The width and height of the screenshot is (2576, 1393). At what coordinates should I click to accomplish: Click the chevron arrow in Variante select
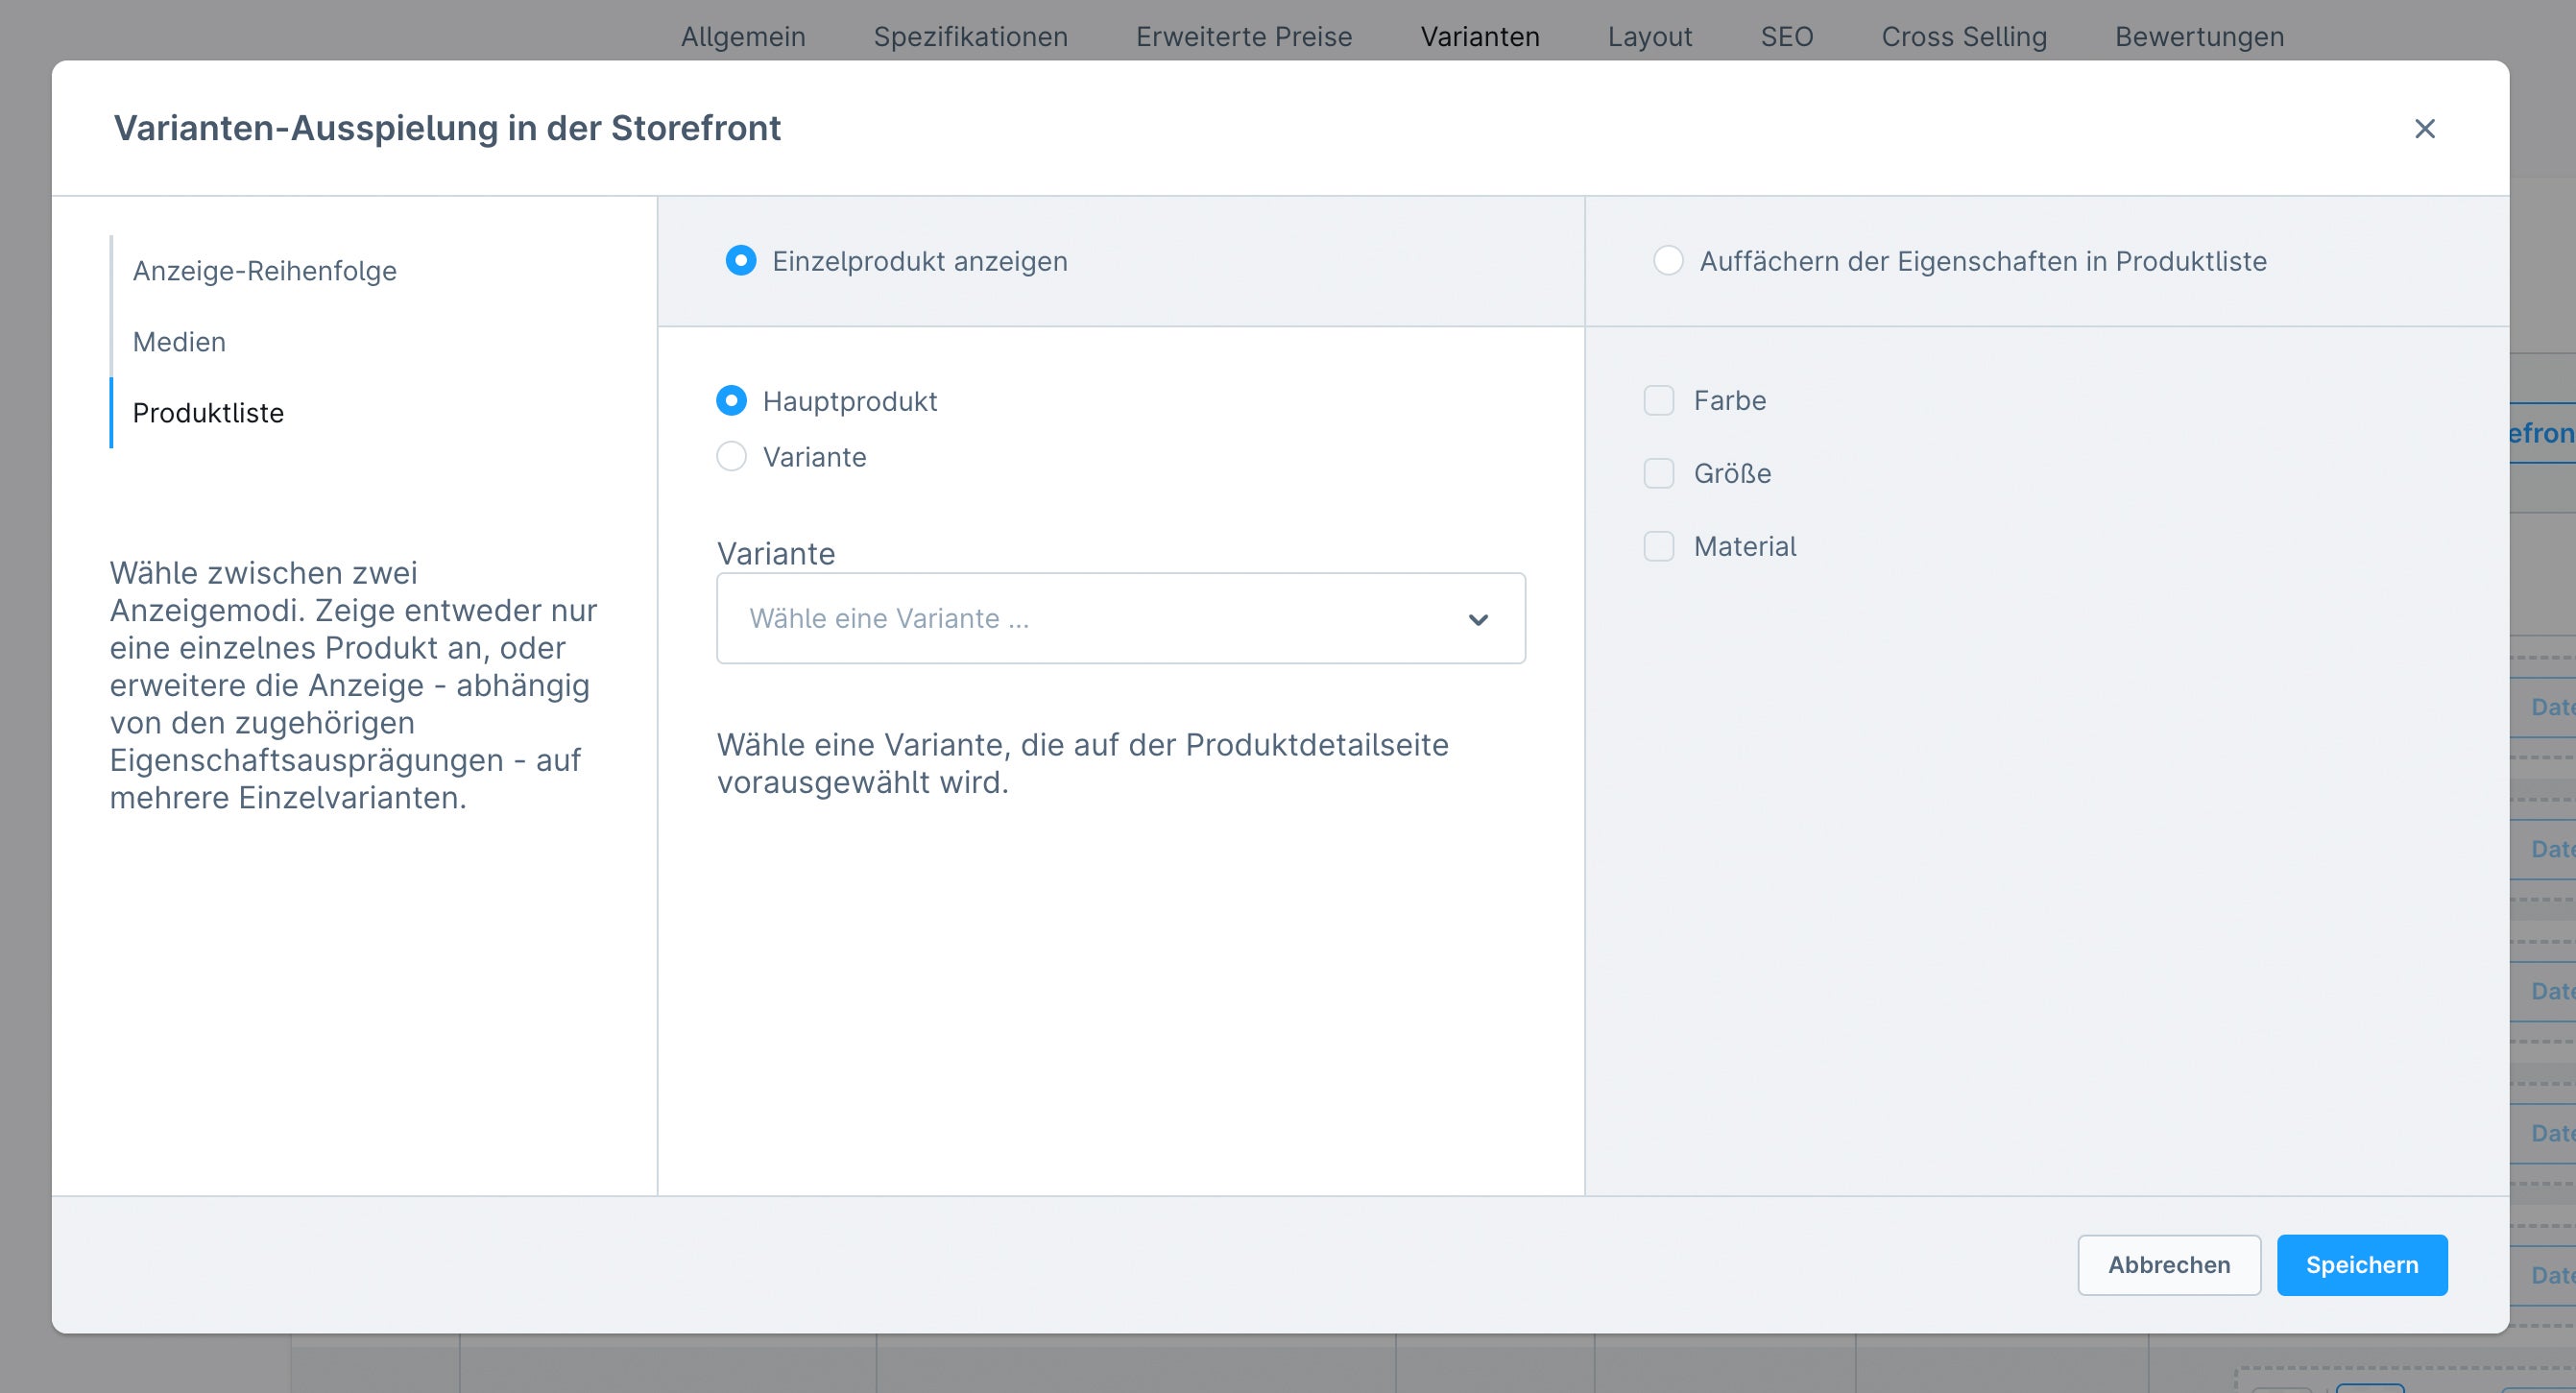[x=1478, y=620]
